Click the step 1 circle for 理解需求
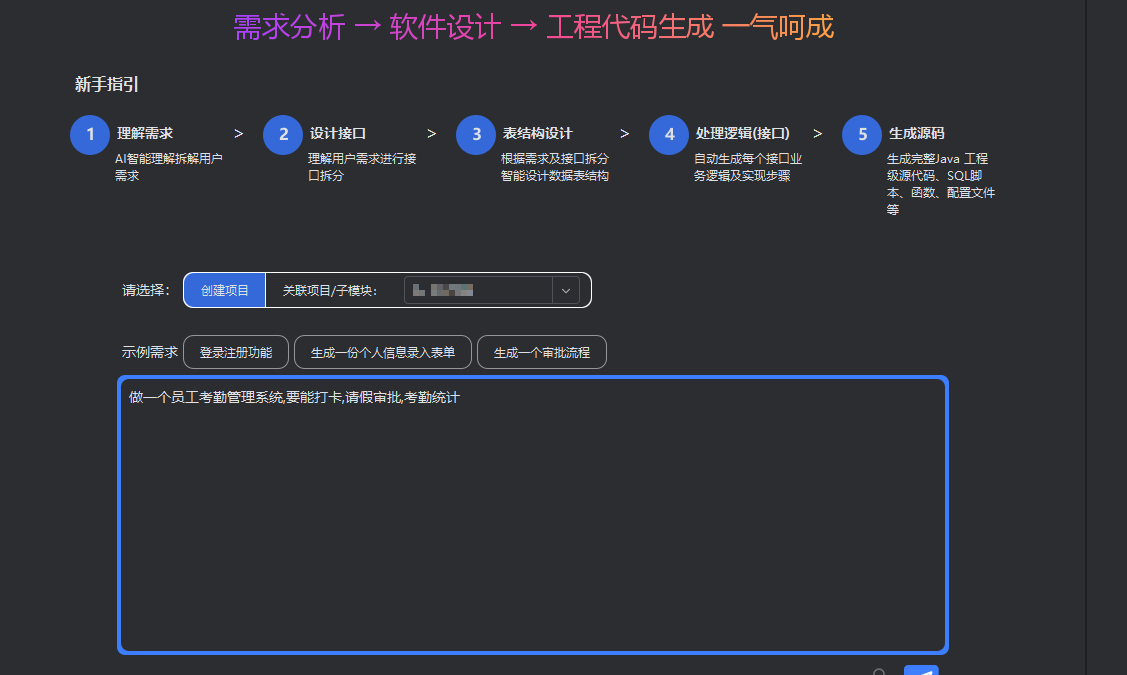The width and height of the screenshot is (1127, 675). (90, 134)
